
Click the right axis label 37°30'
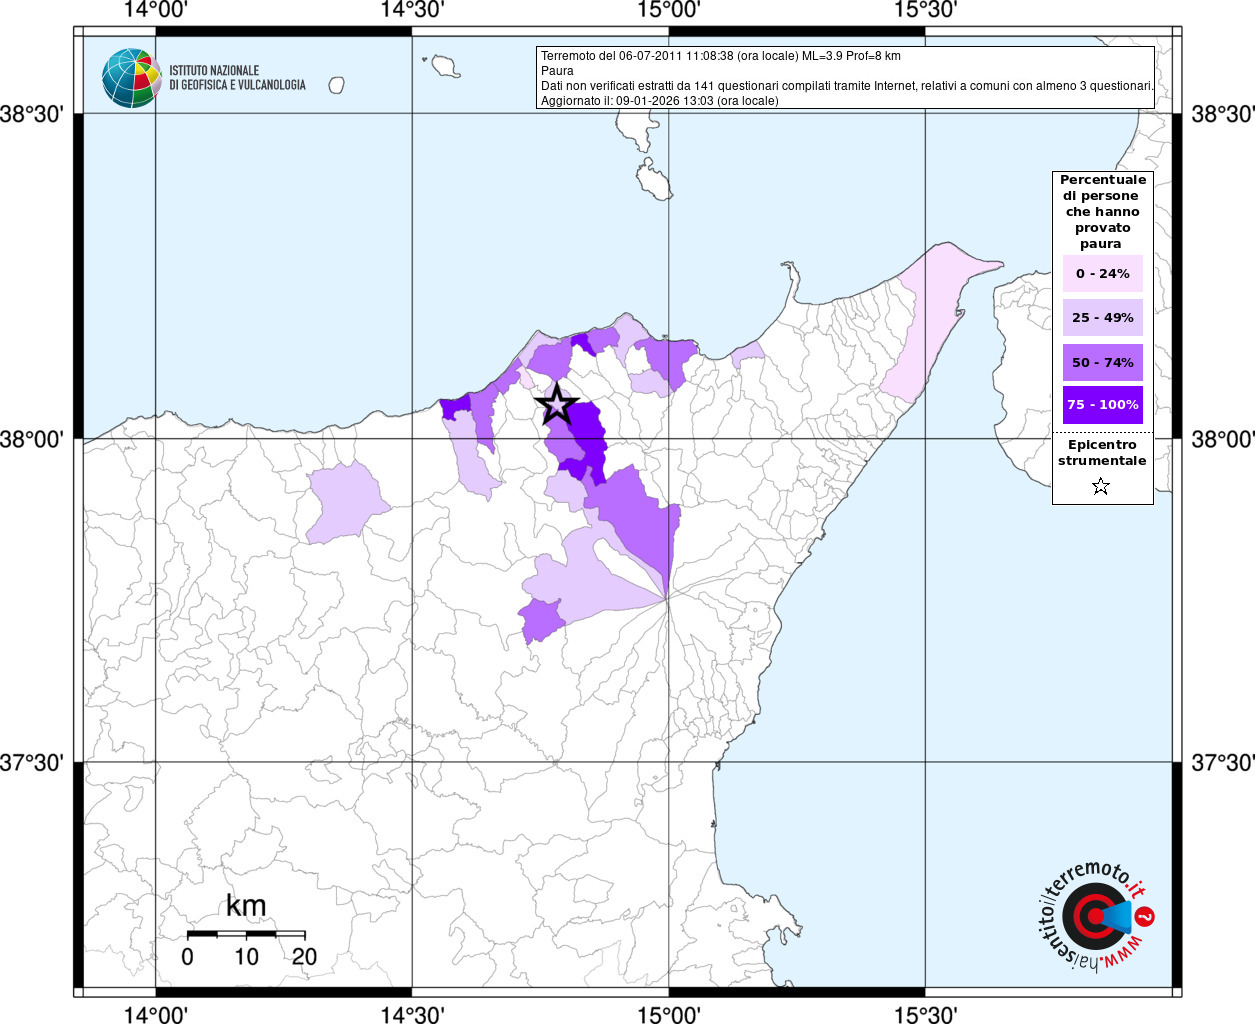click(x=1222, y=763)
